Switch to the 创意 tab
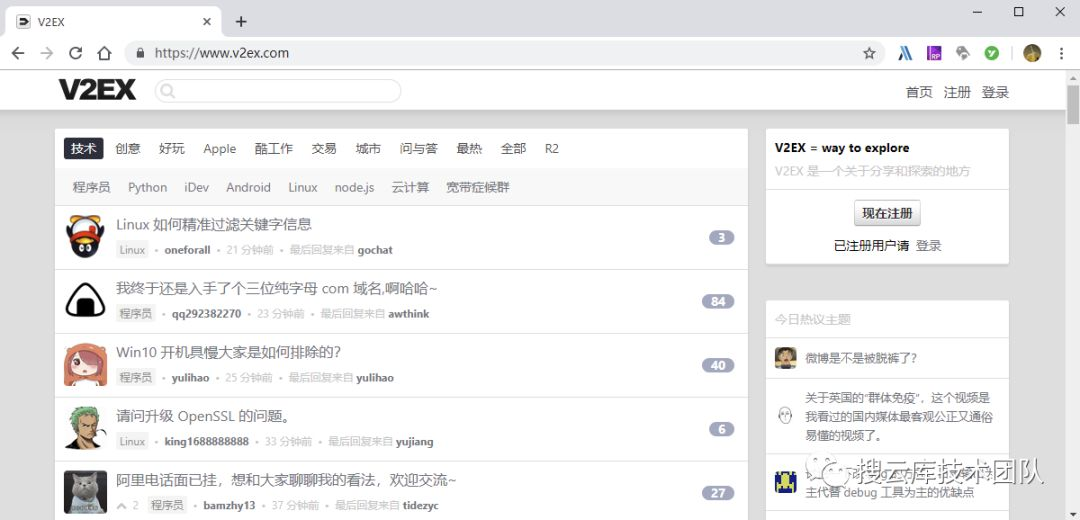 click(x=127, y=148)
